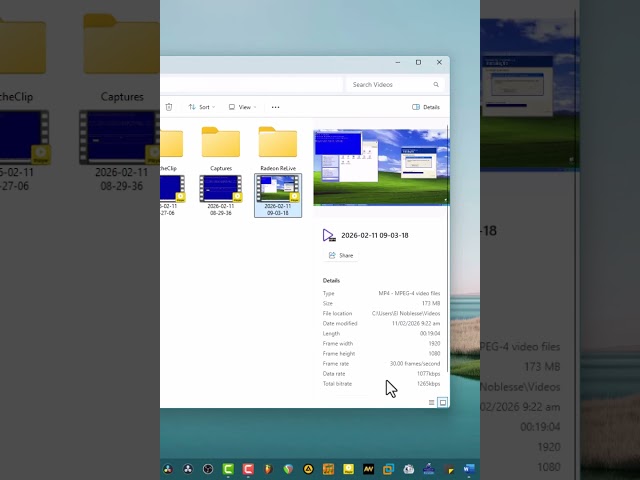Click the Search Videos input field

click(395, 84)
